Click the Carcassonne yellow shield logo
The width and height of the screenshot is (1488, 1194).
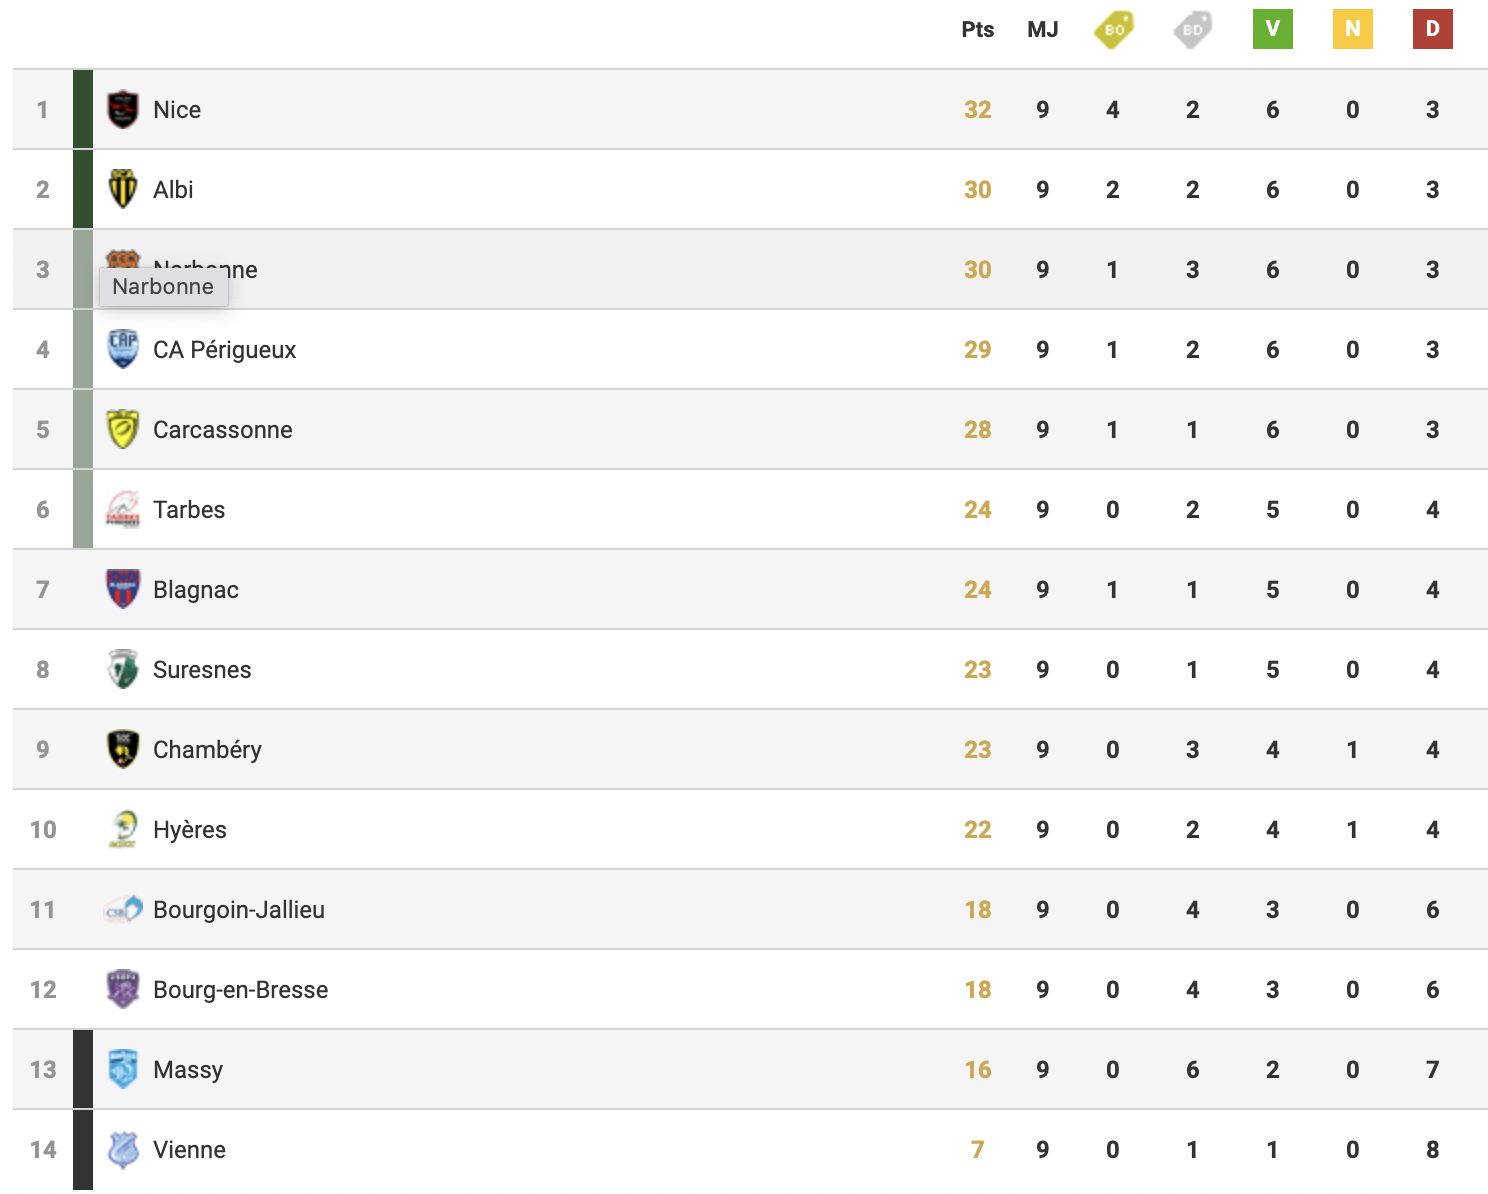point(123,429)
